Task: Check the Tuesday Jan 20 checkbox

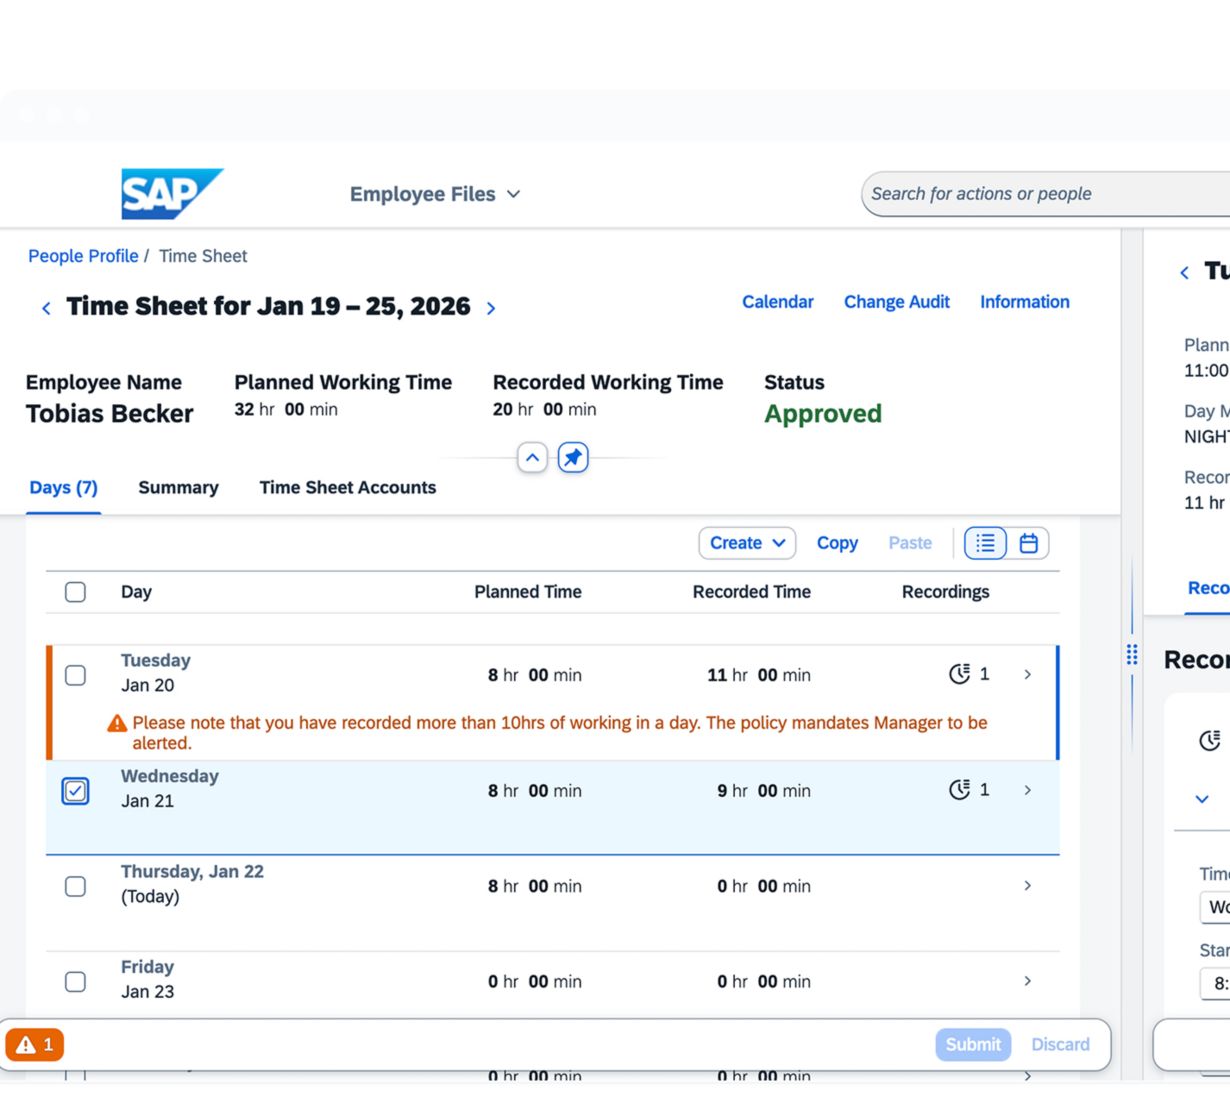Action: [x=75, y=675]
